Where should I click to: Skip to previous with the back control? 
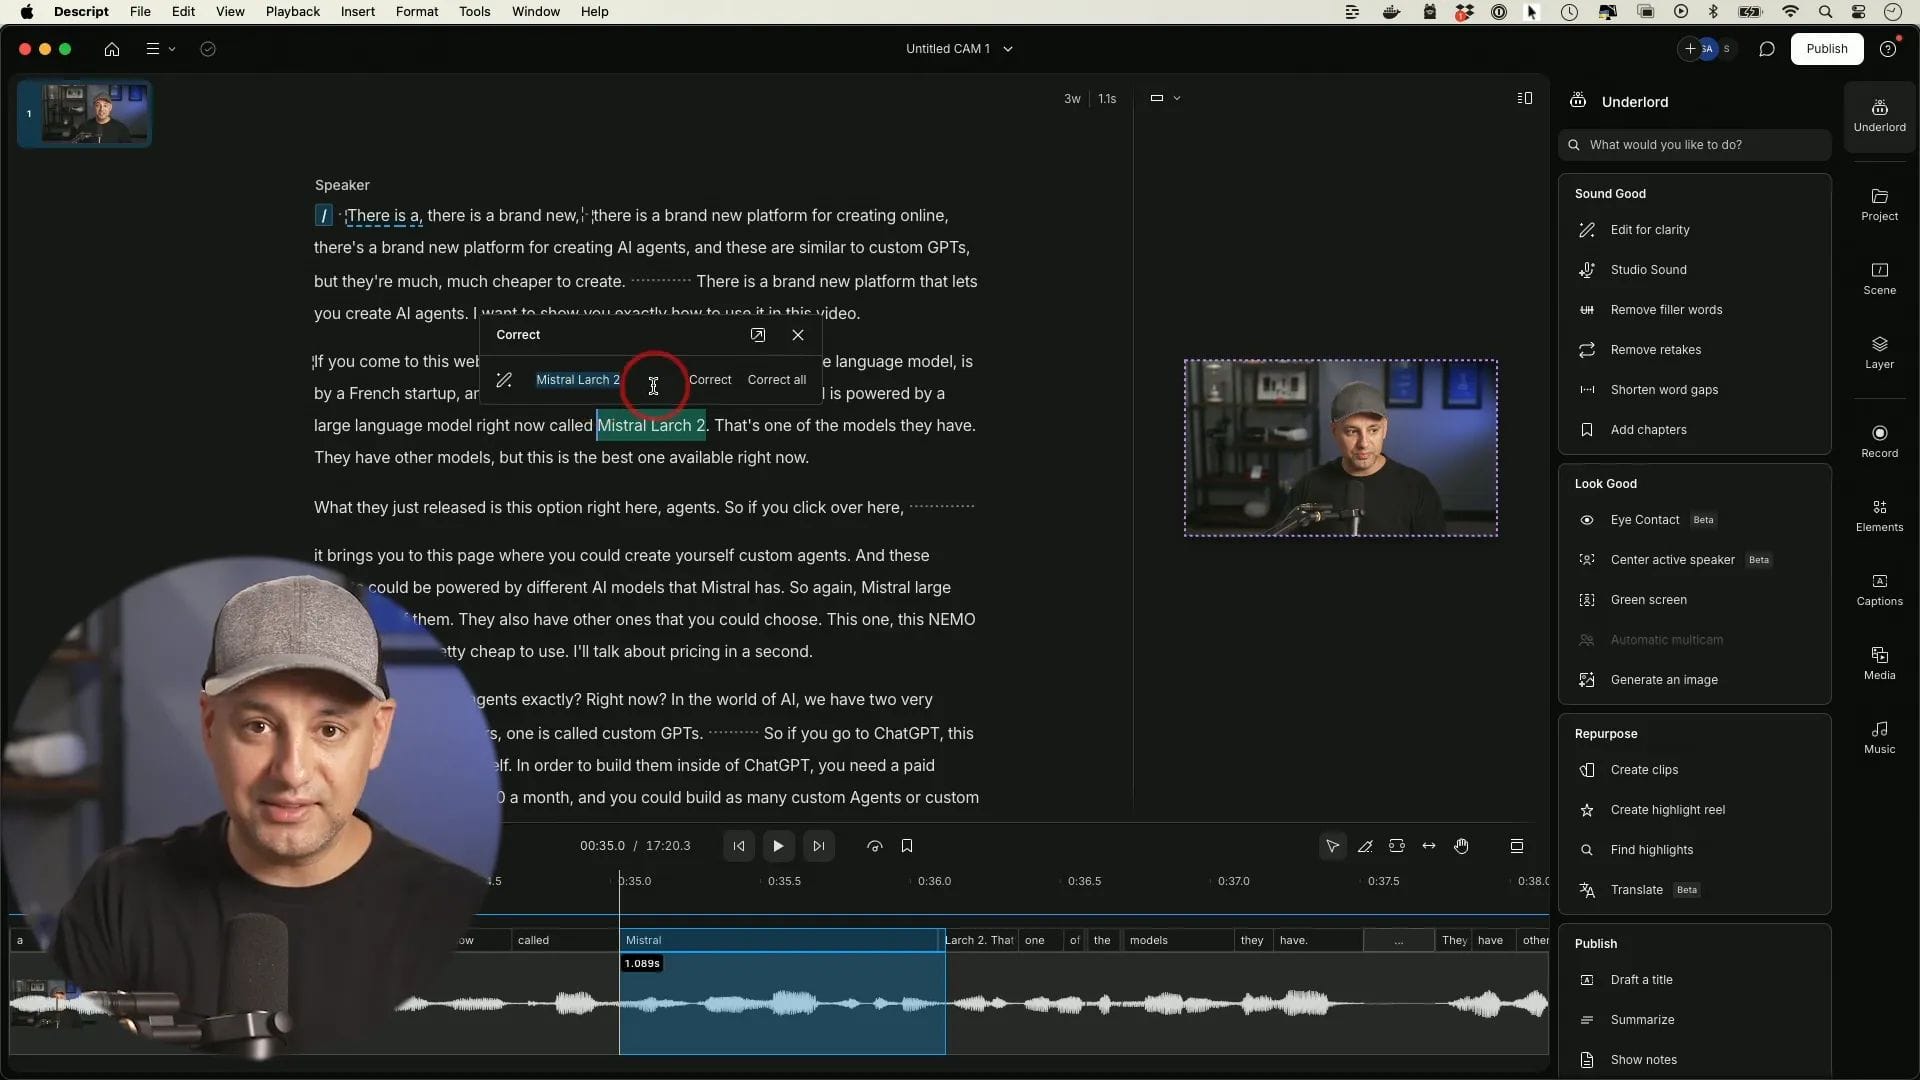click(739, 846)
